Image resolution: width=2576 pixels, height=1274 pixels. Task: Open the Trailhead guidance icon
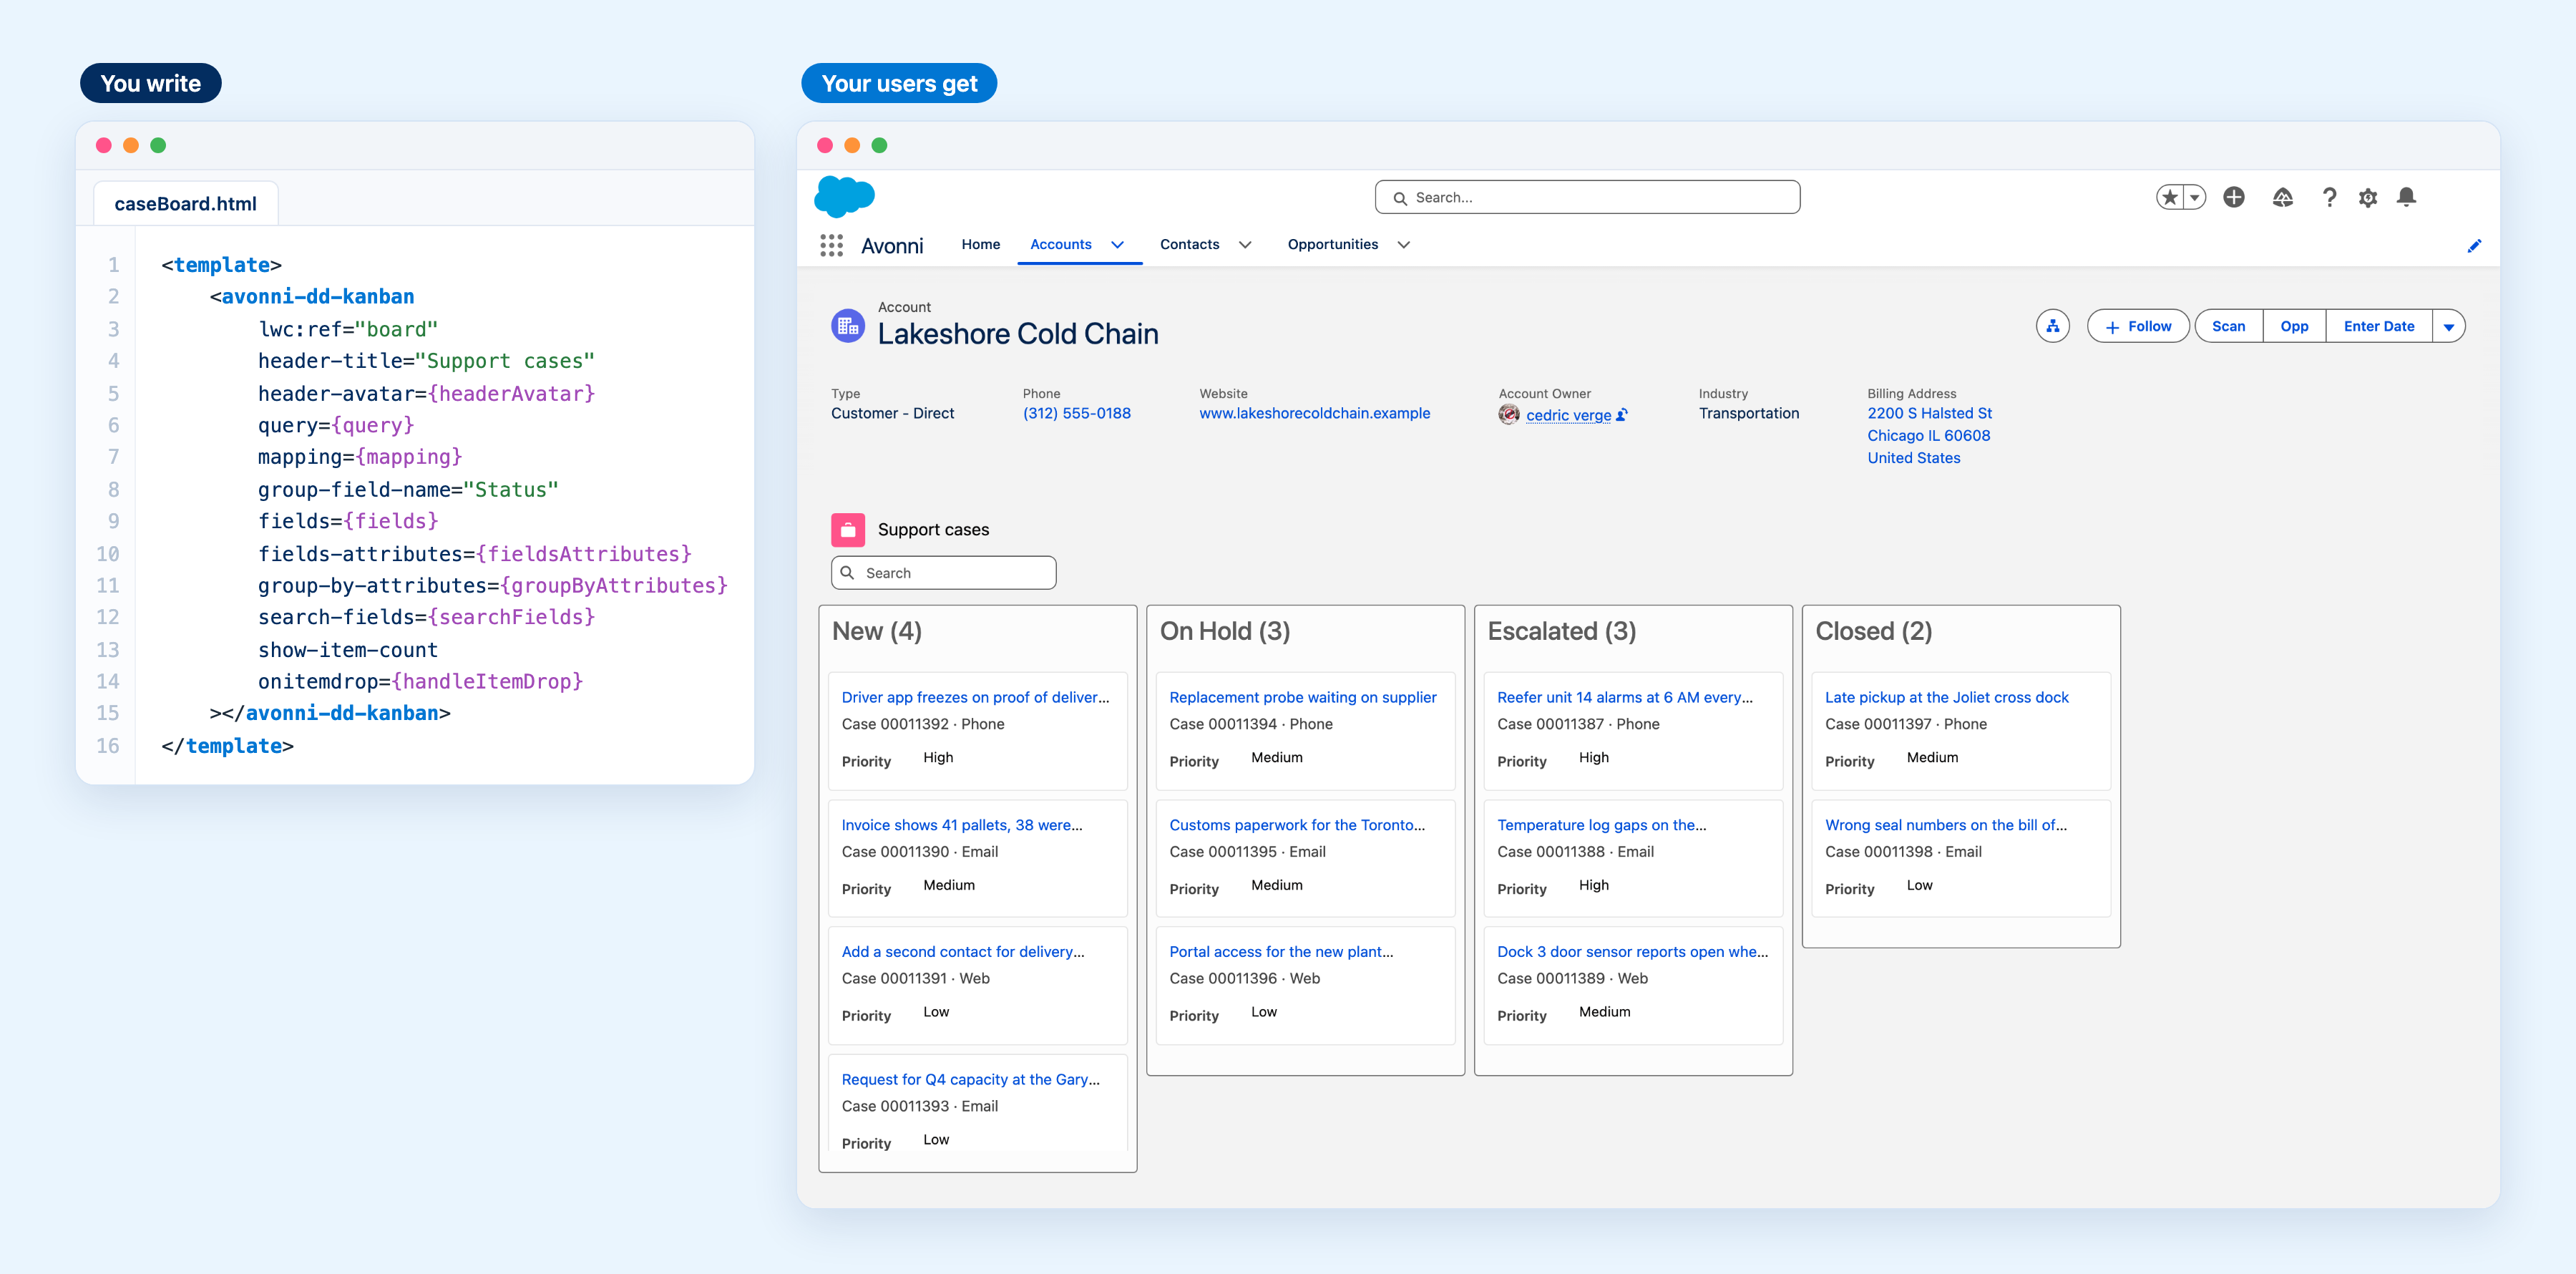click(x=2282, y=197)
